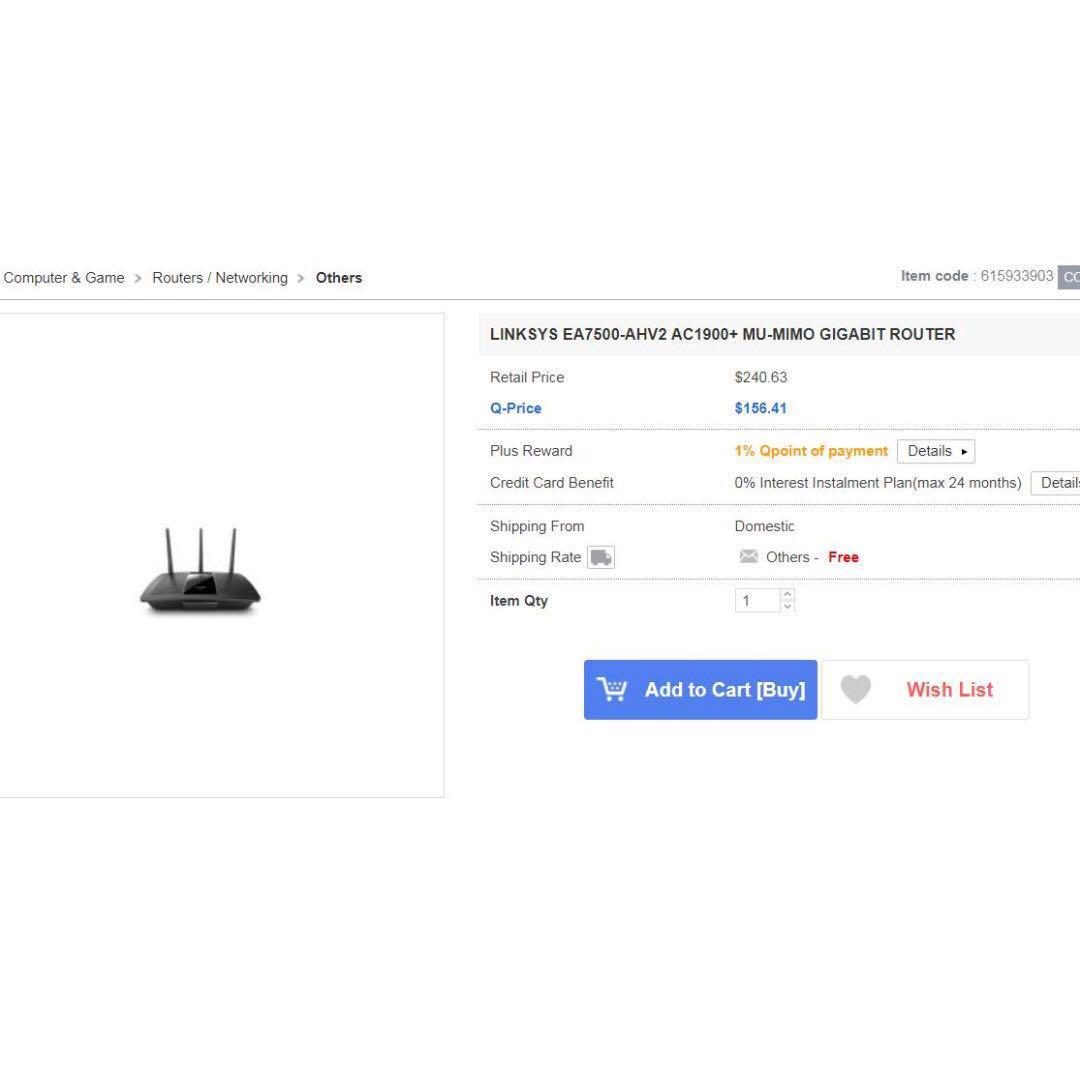Expand the Plus Reward Details dropdown
1080x1080 pixels.
coord(936,451)
